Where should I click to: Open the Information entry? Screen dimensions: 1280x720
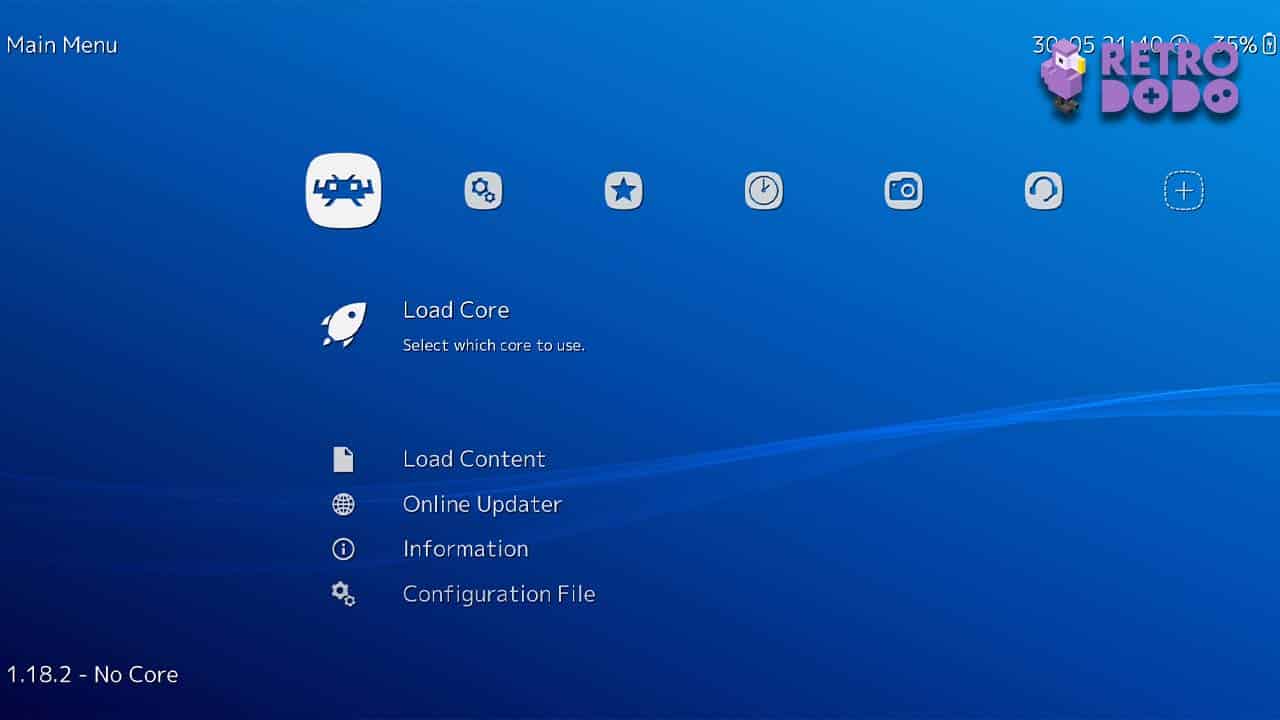pyautogui.click(x=465, y=548)
